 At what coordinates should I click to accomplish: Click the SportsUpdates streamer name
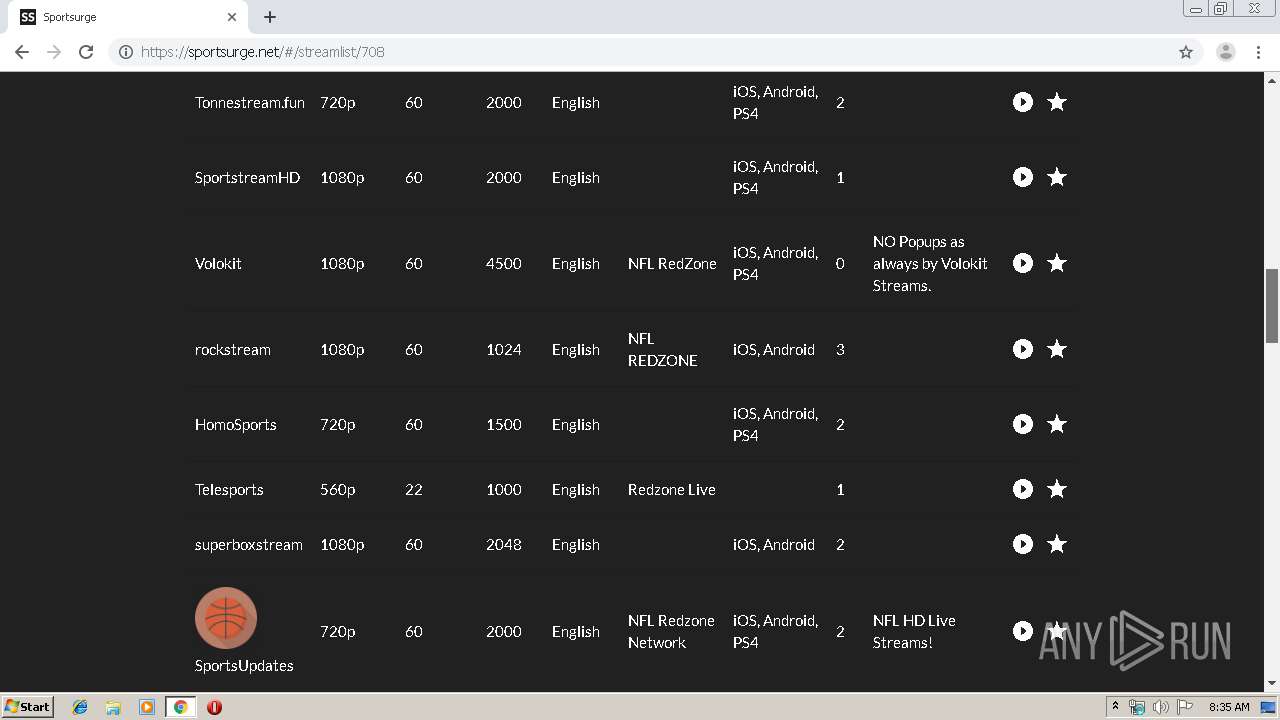[x=244, y=665]
